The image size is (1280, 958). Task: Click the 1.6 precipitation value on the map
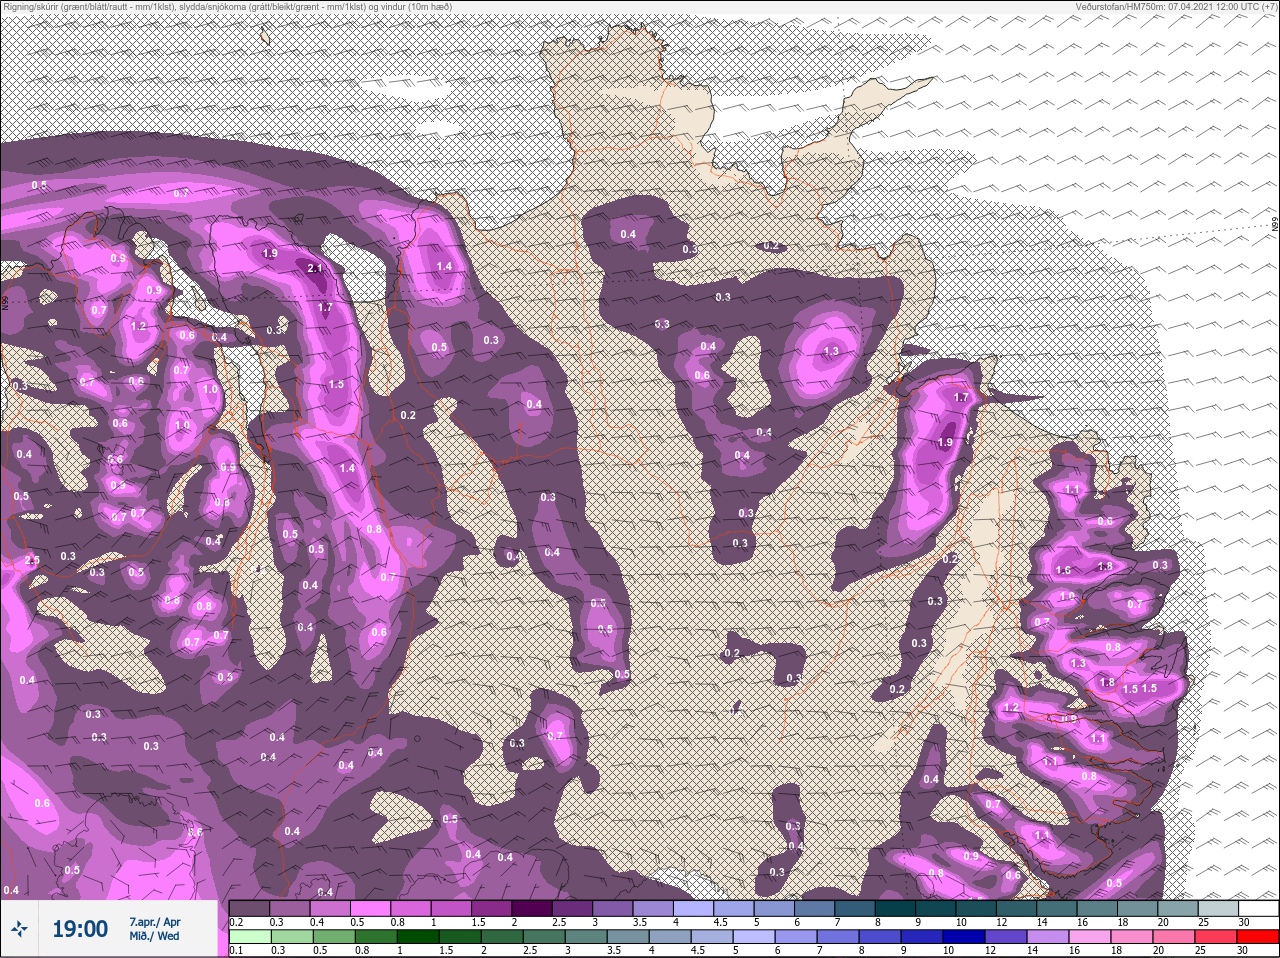(x=1063, y=570)
